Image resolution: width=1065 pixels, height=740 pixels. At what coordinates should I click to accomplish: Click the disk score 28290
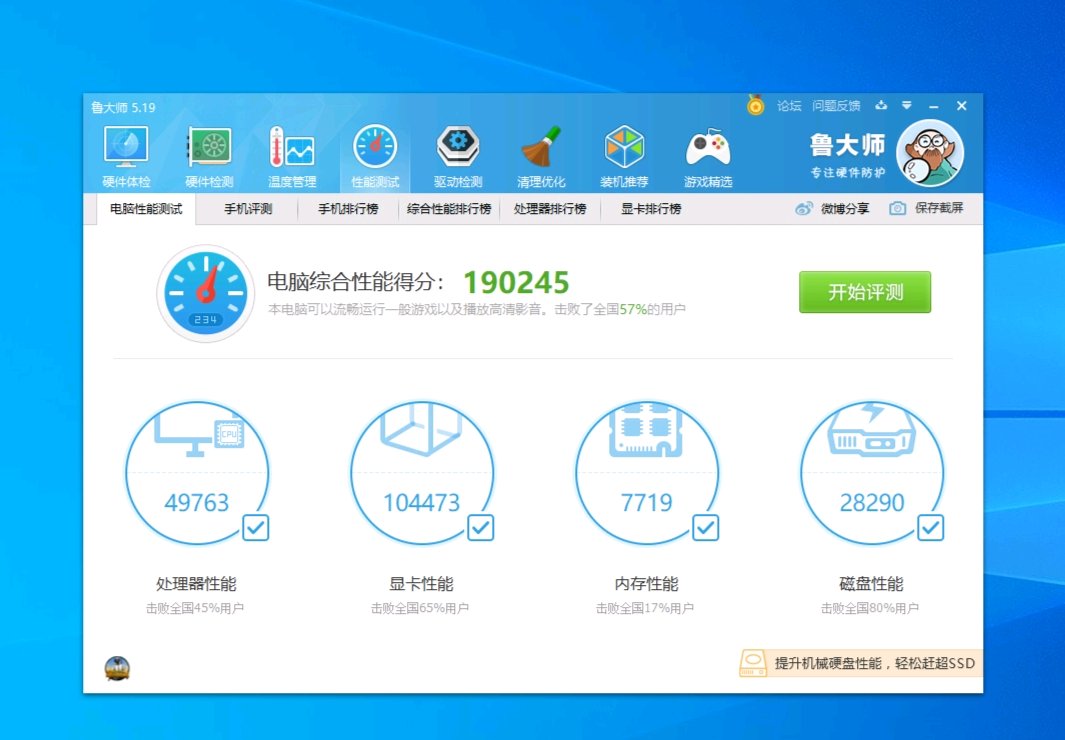(871, 502)
